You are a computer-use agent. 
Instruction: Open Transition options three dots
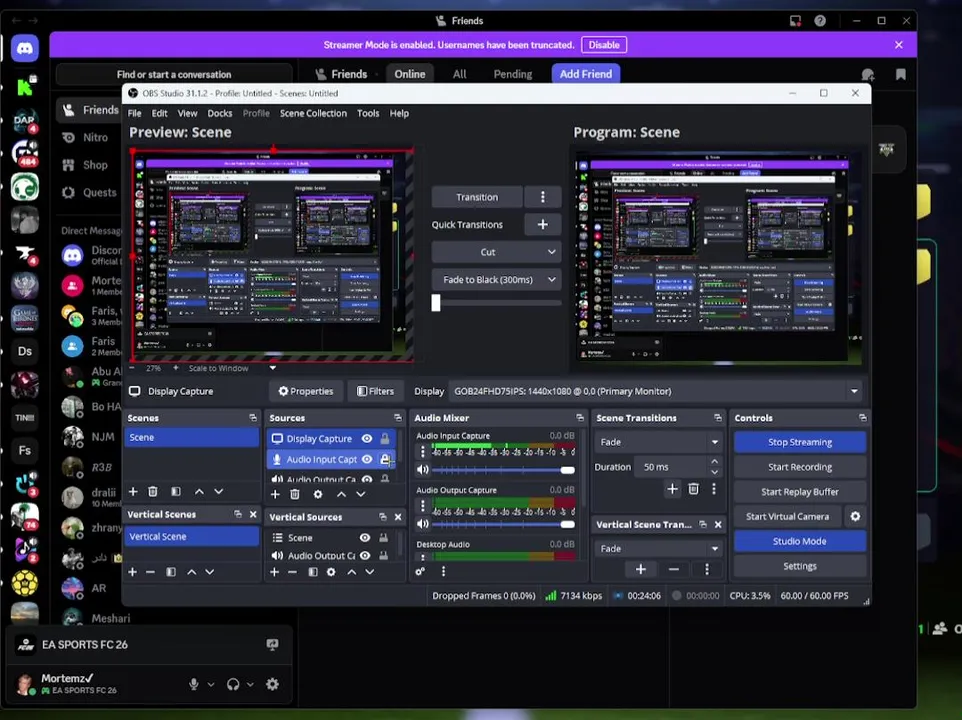(x=542, y=197)
